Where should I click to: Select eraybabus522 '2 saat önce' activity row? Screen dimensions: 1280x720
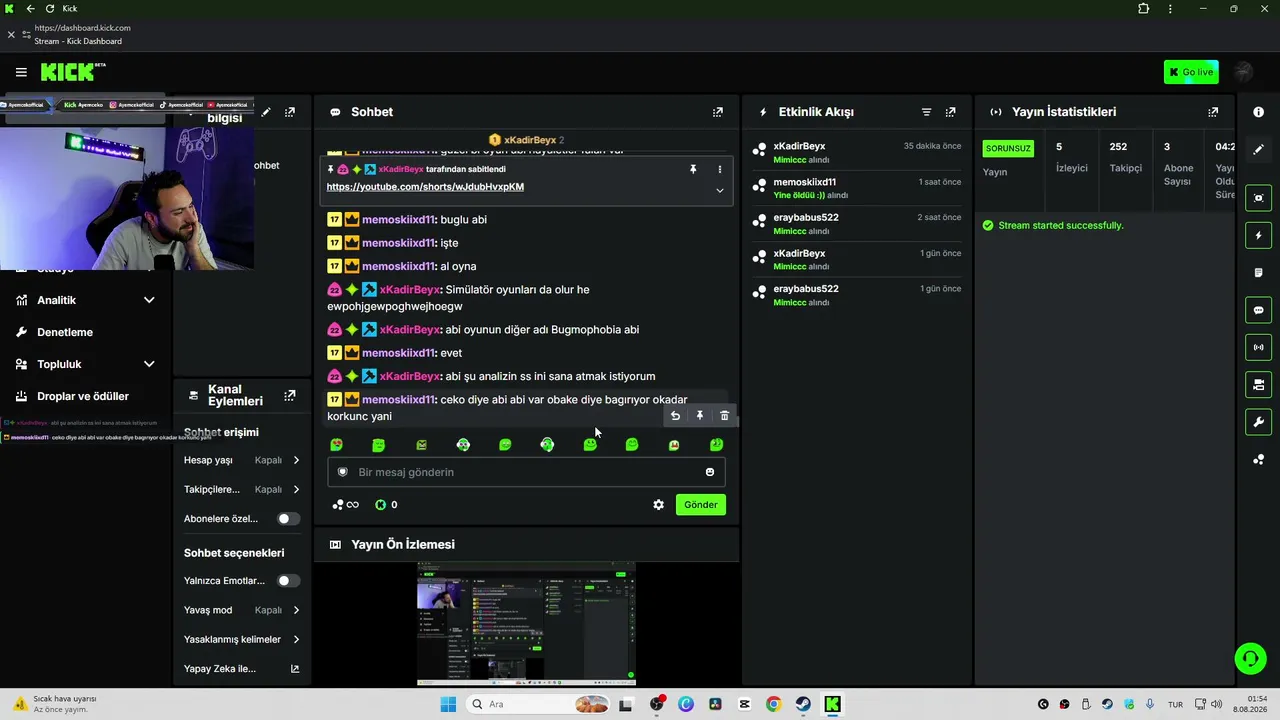pyautogui.click(x=856, y=223)
